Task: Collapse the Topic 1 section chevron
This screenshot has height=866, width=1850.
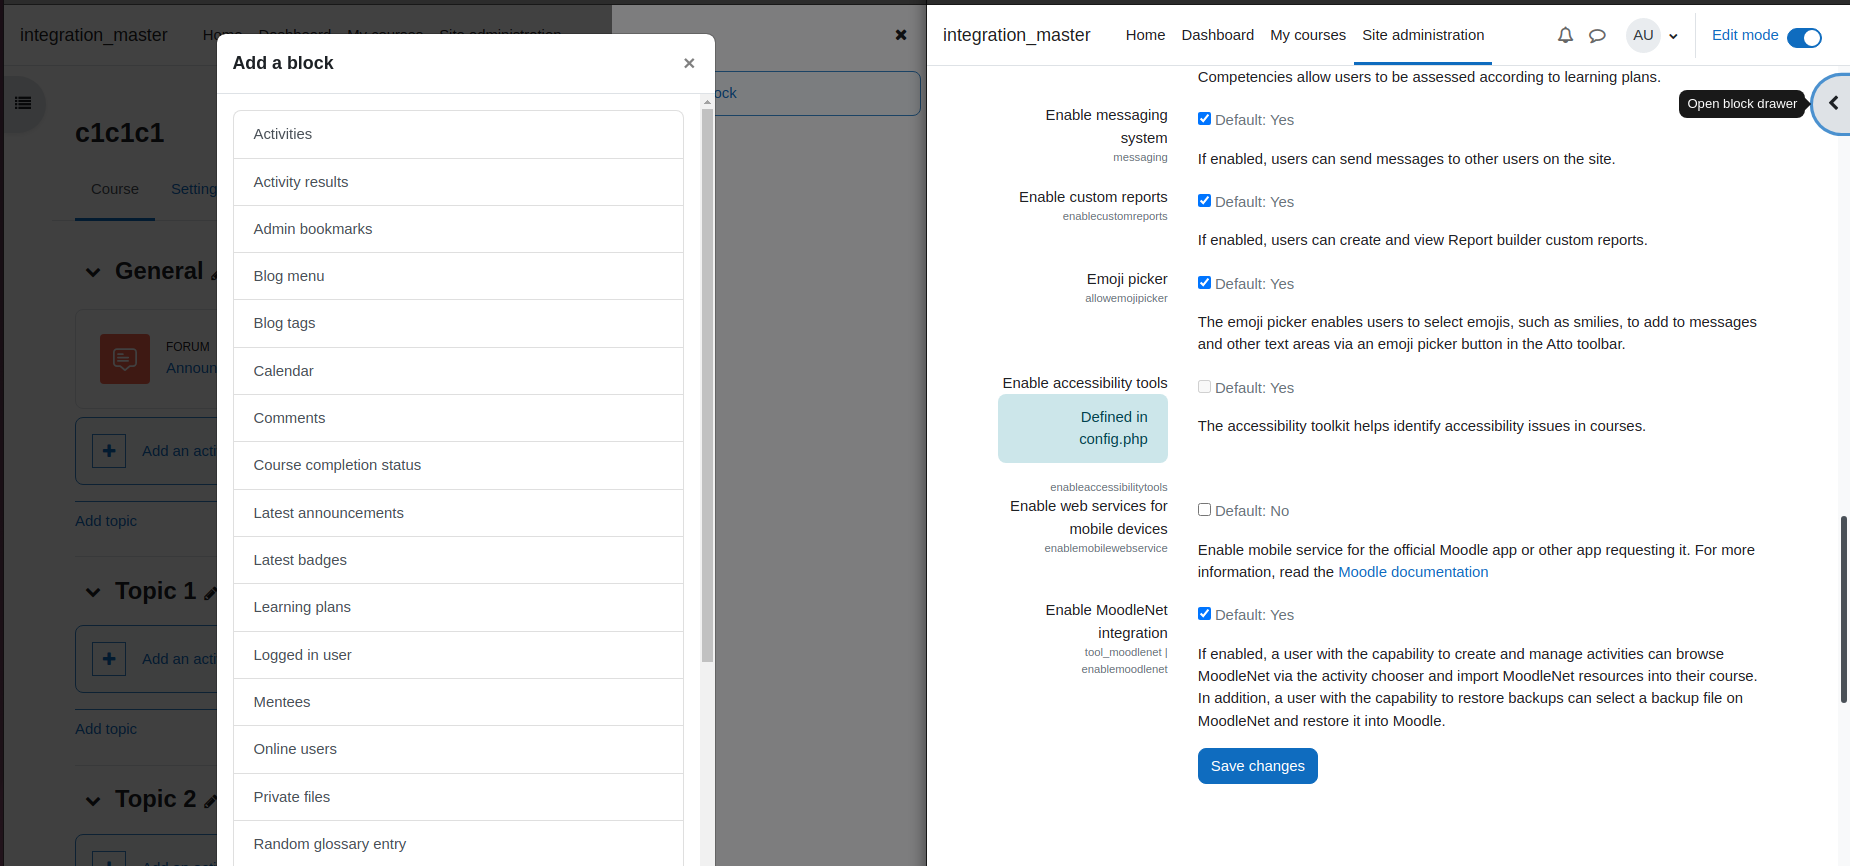Action: pos(93,592)
